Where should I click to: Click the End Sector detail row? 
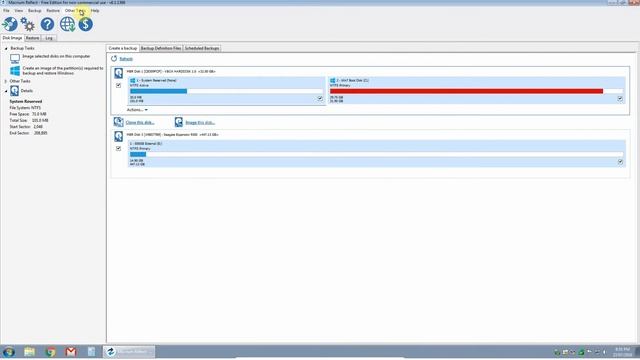[28, 133]
